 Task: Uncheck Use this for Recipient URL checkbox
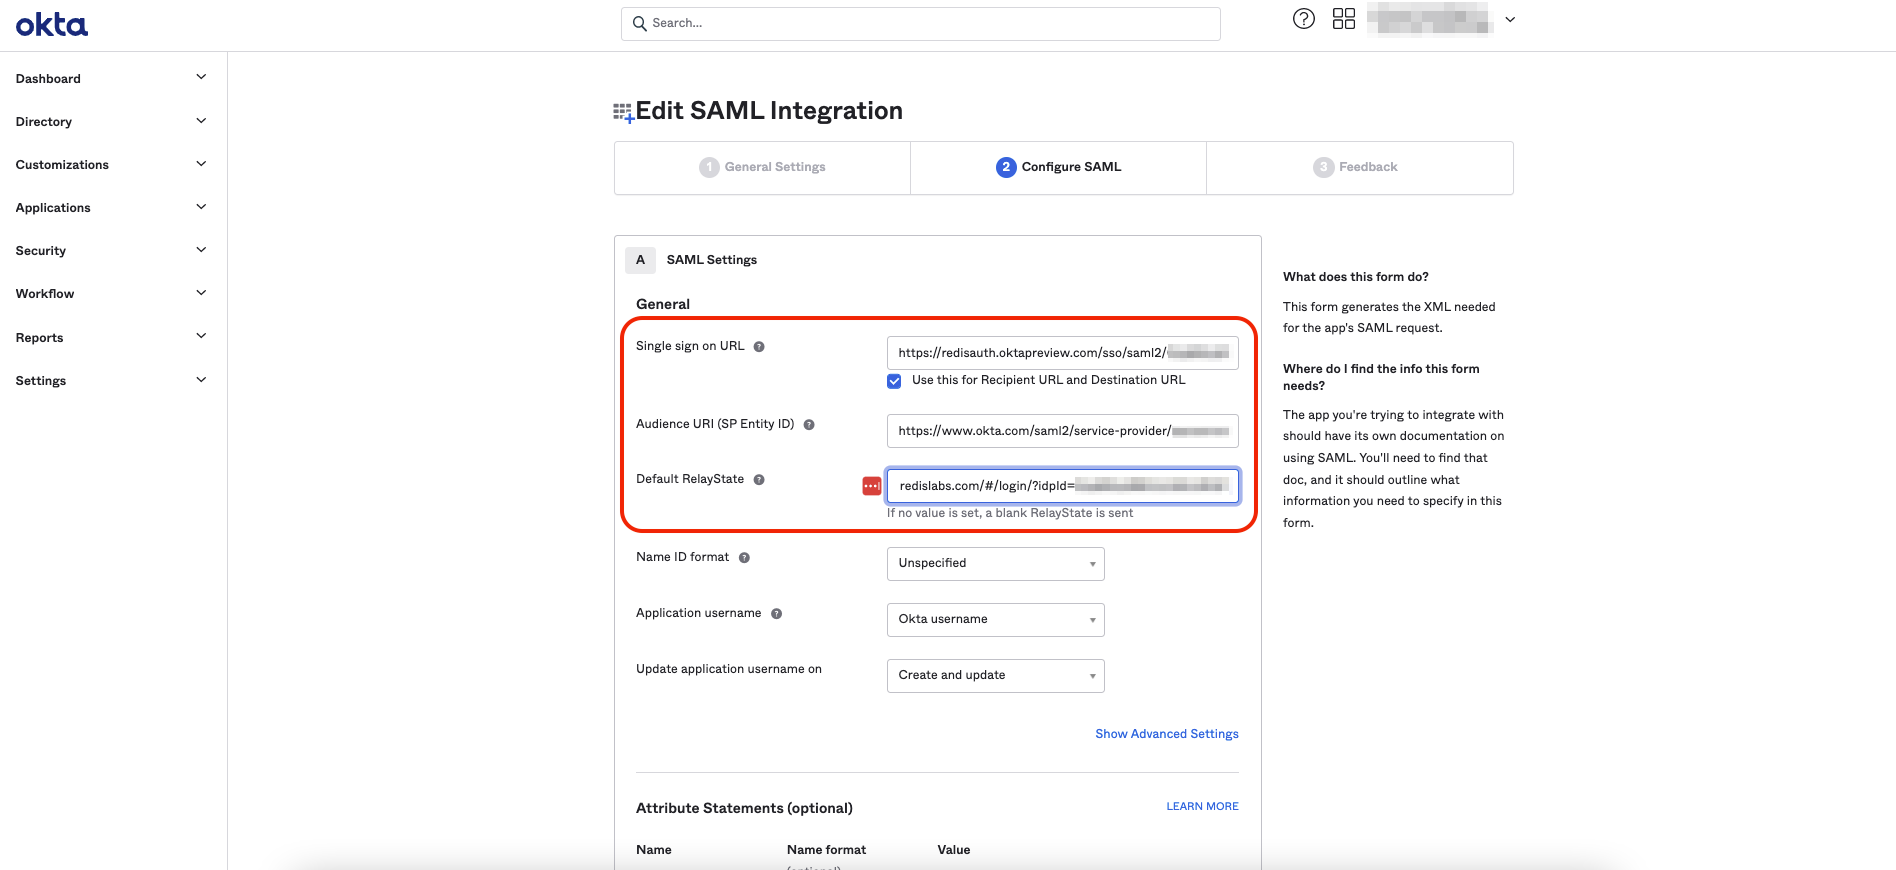tap(894, 381)
